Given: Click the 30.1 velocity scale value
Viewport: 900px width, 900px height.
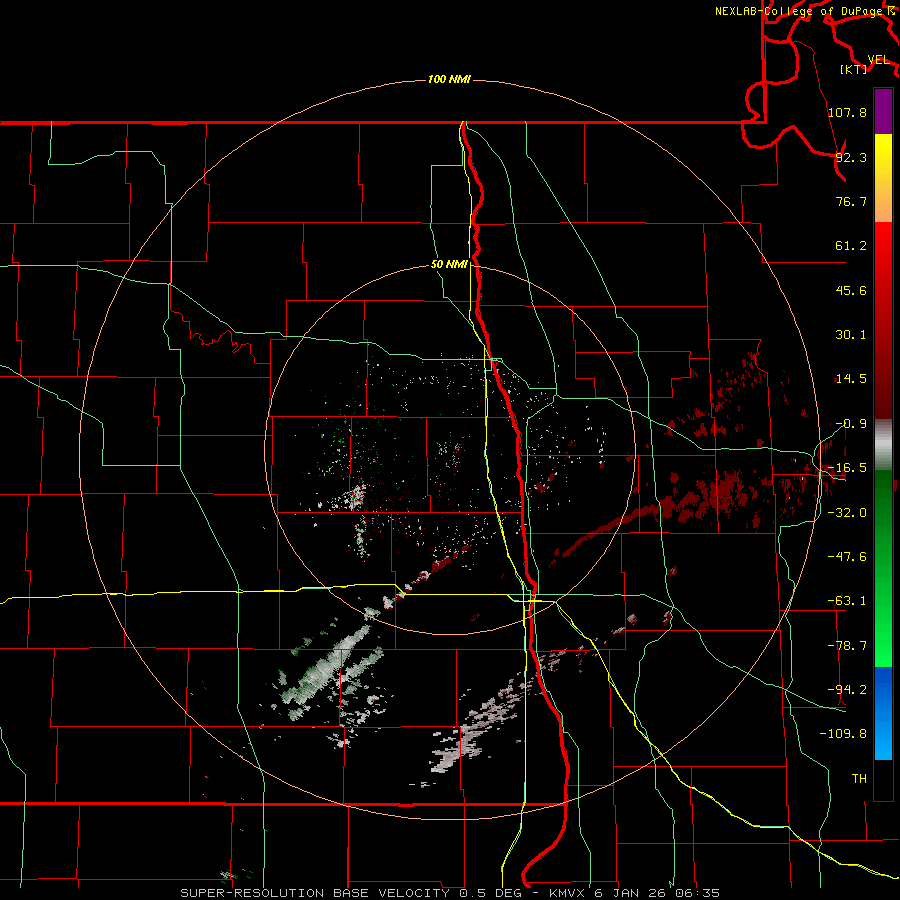Looking at the screenshot, I should (851, 335).
